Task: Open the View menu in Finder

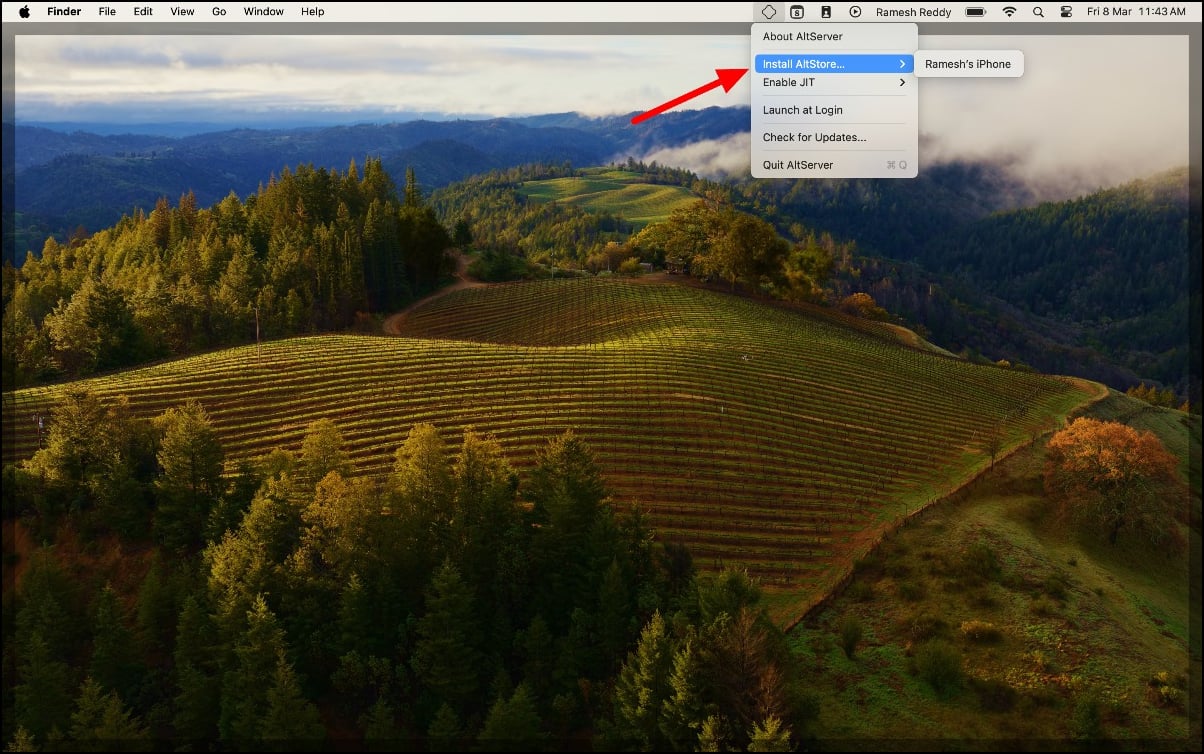Action: [181, 11]
